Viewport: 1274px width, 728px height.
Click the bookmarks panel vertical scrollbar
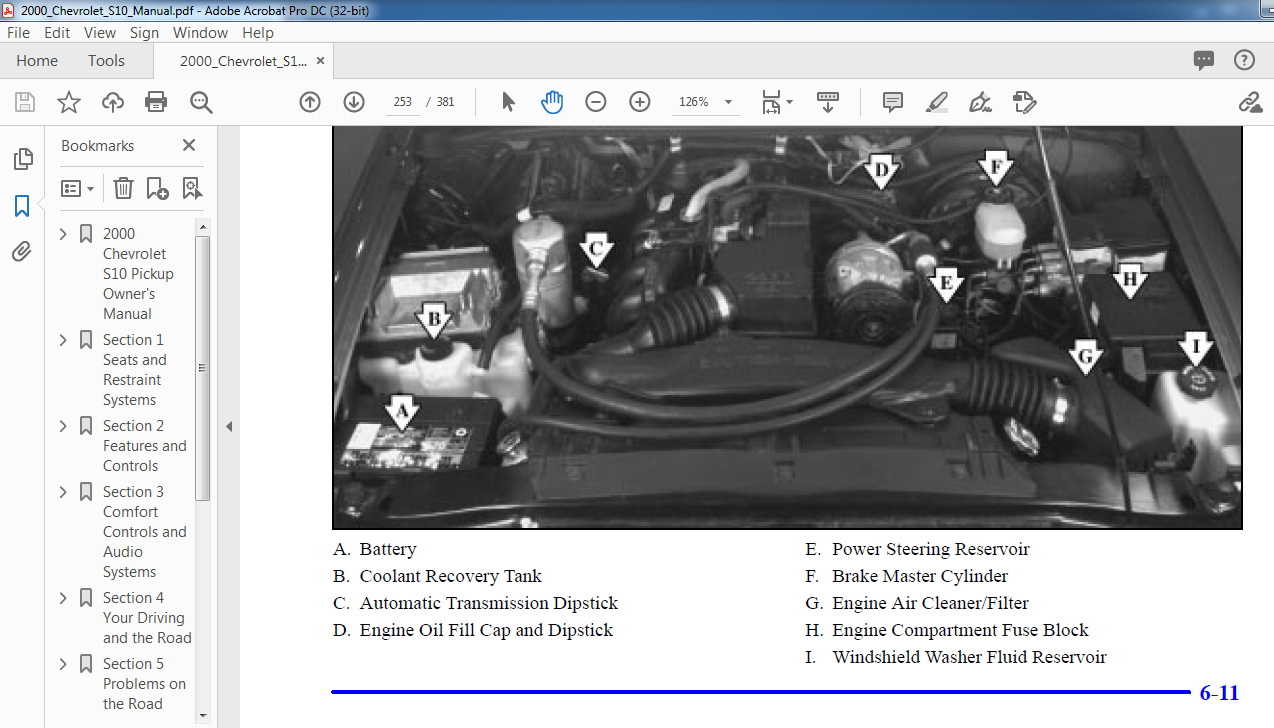[203, 368]
